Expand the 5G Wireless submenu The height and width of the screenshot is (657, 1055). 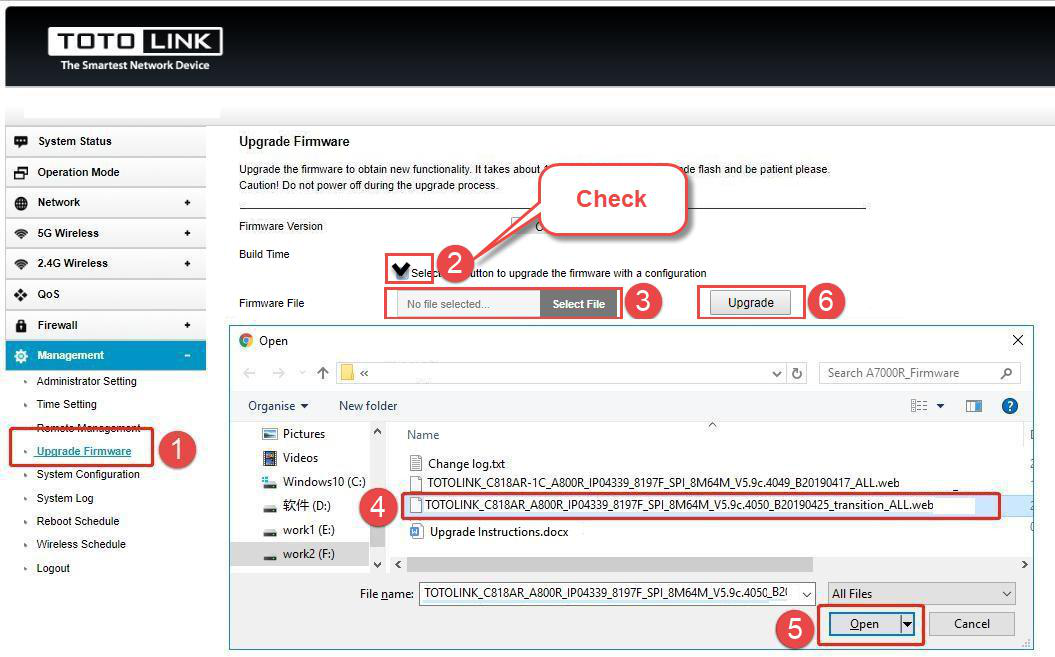[187, 234]
